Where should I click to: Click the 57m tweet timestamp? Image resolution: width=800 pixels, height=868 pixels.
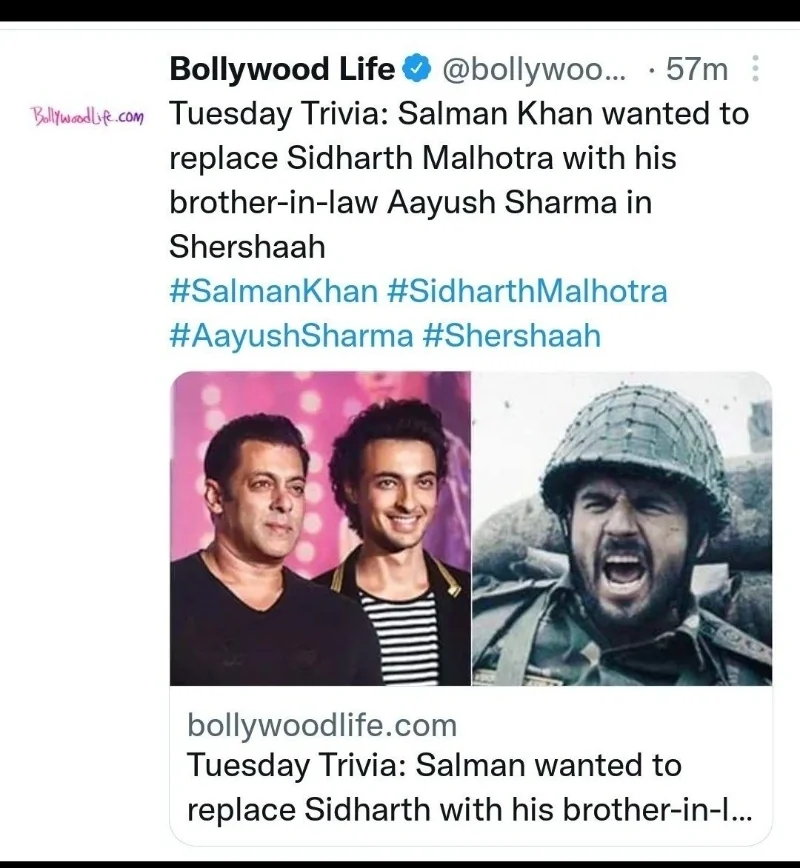pyautogui.click(x=697, y=70)
